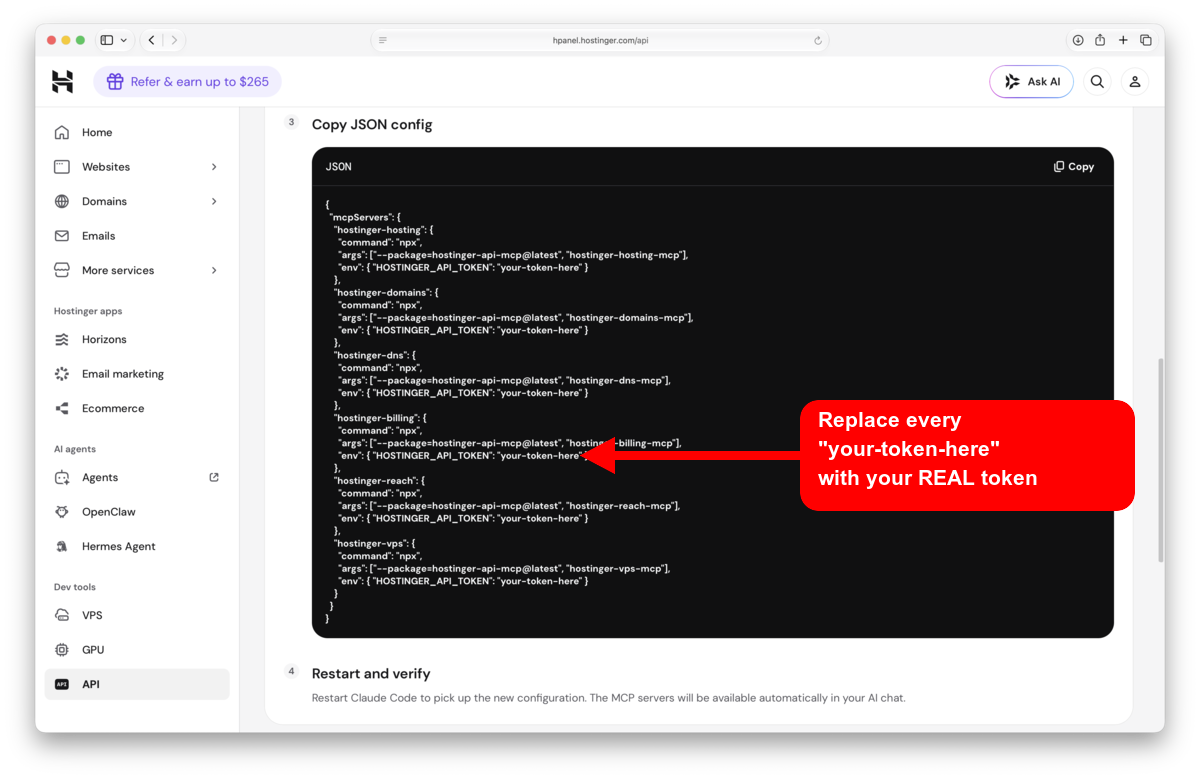Open the Safari sidebar dropdown arrow

[124, 40]
